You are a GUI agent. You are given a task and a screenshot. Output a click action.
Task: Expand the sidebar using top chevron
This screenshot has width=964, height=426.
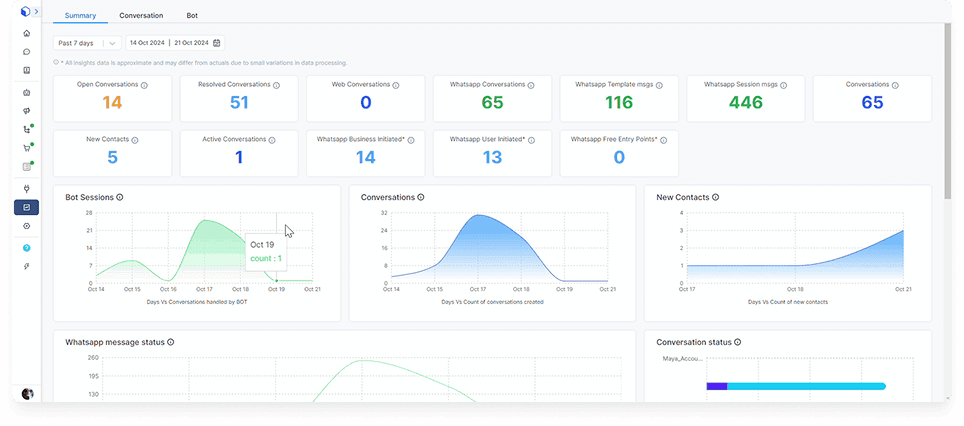tap(37, 11)
